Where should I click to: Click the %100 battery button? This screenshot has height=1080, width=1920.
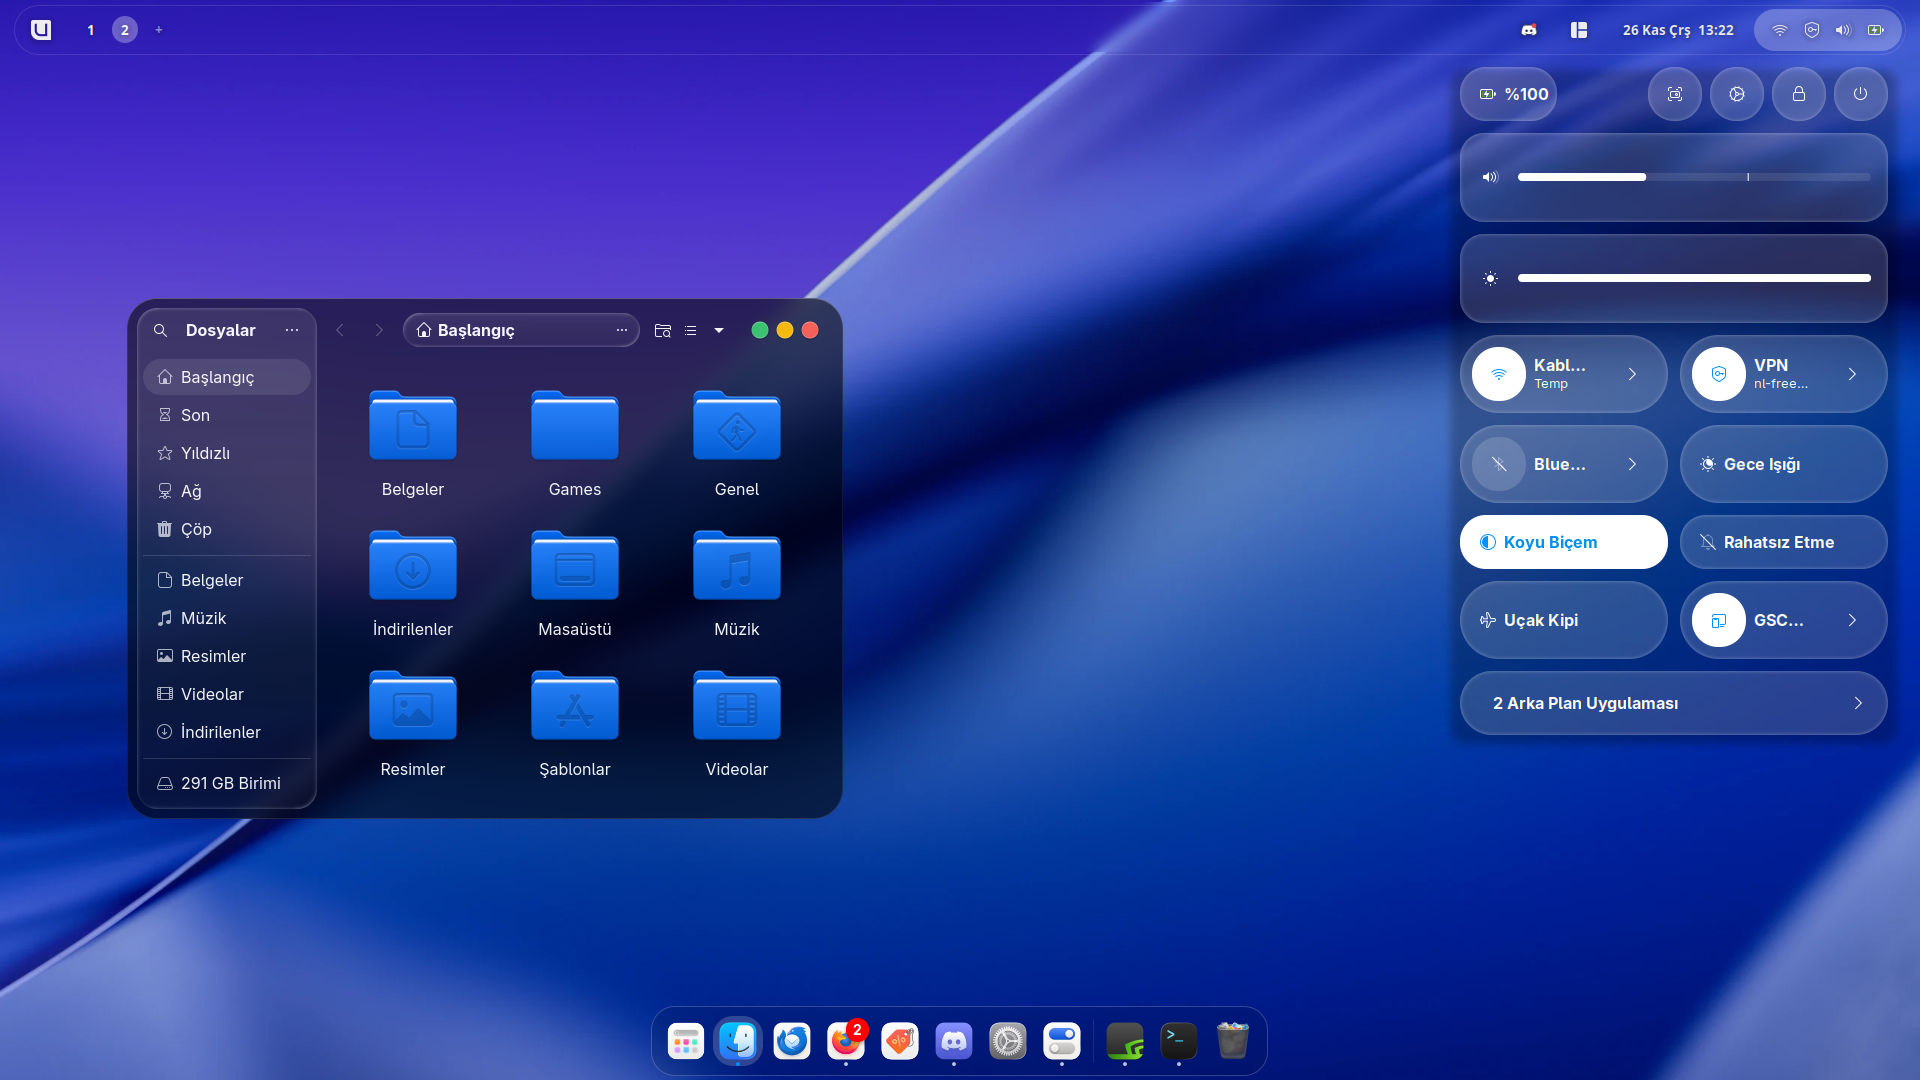click(x=1509, y=94)
